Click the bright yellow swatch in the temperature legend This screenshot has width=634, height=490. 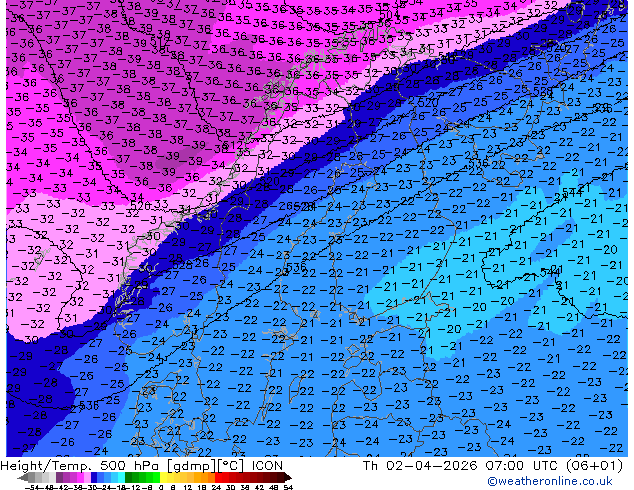[x=163, y=478]
